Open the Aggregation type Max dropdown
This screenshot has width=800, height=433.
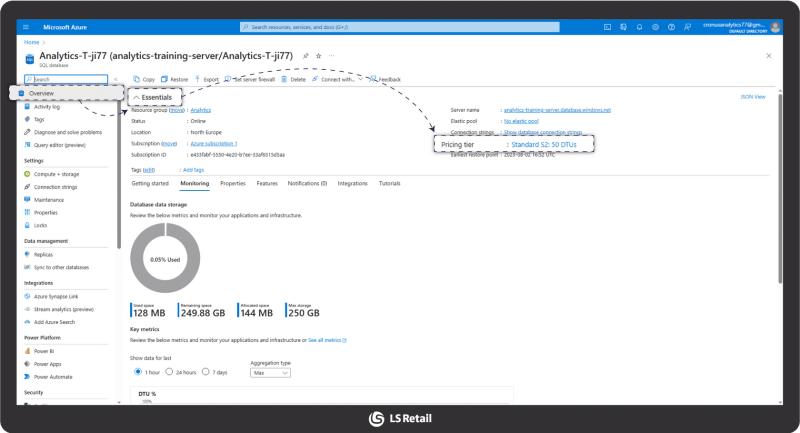[x=270, y=373]
